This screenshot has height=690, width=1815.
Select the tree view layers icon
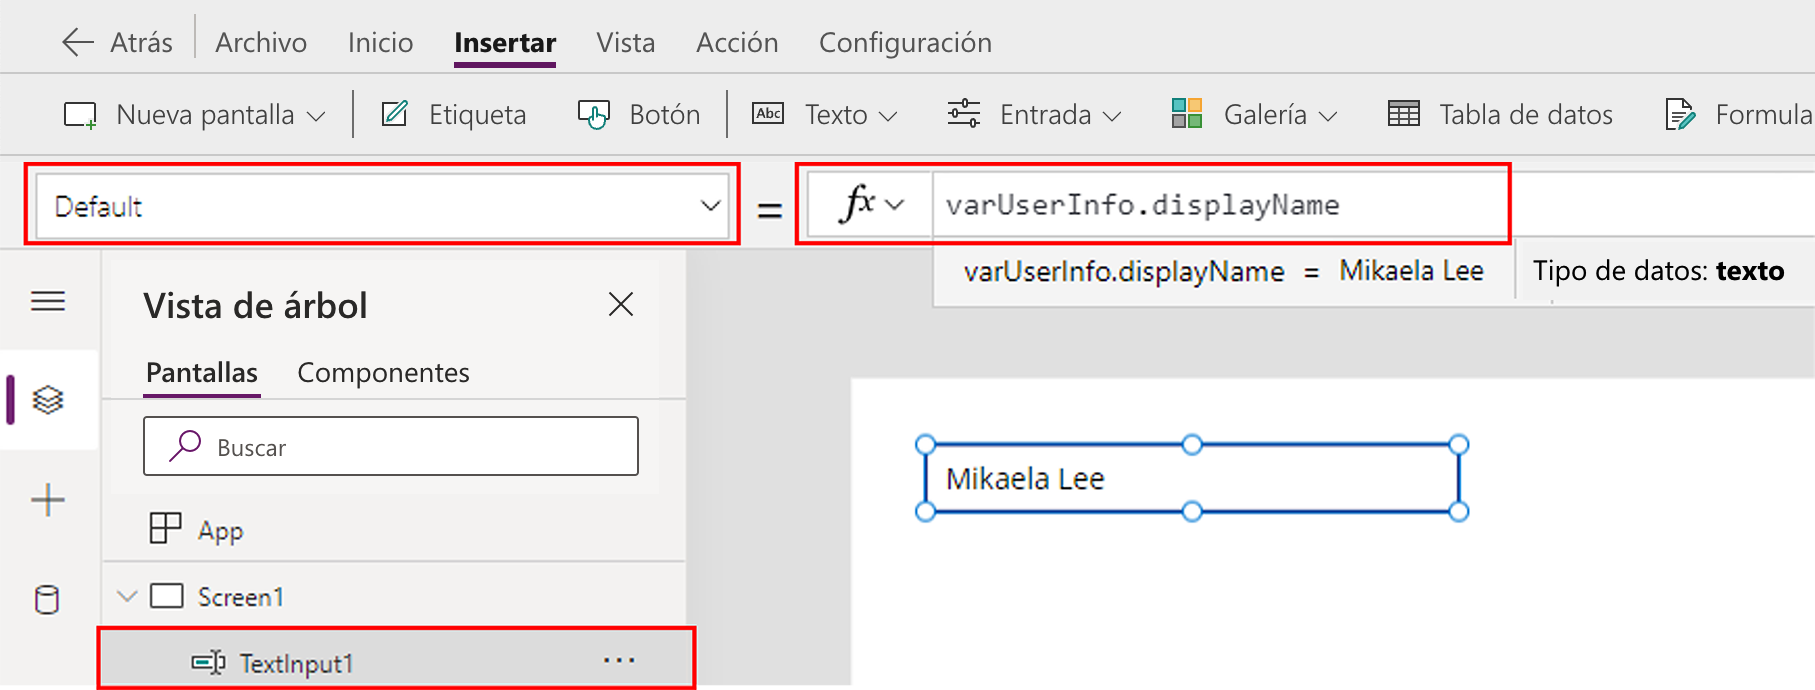pyautogui.click(x=48, y=400)
